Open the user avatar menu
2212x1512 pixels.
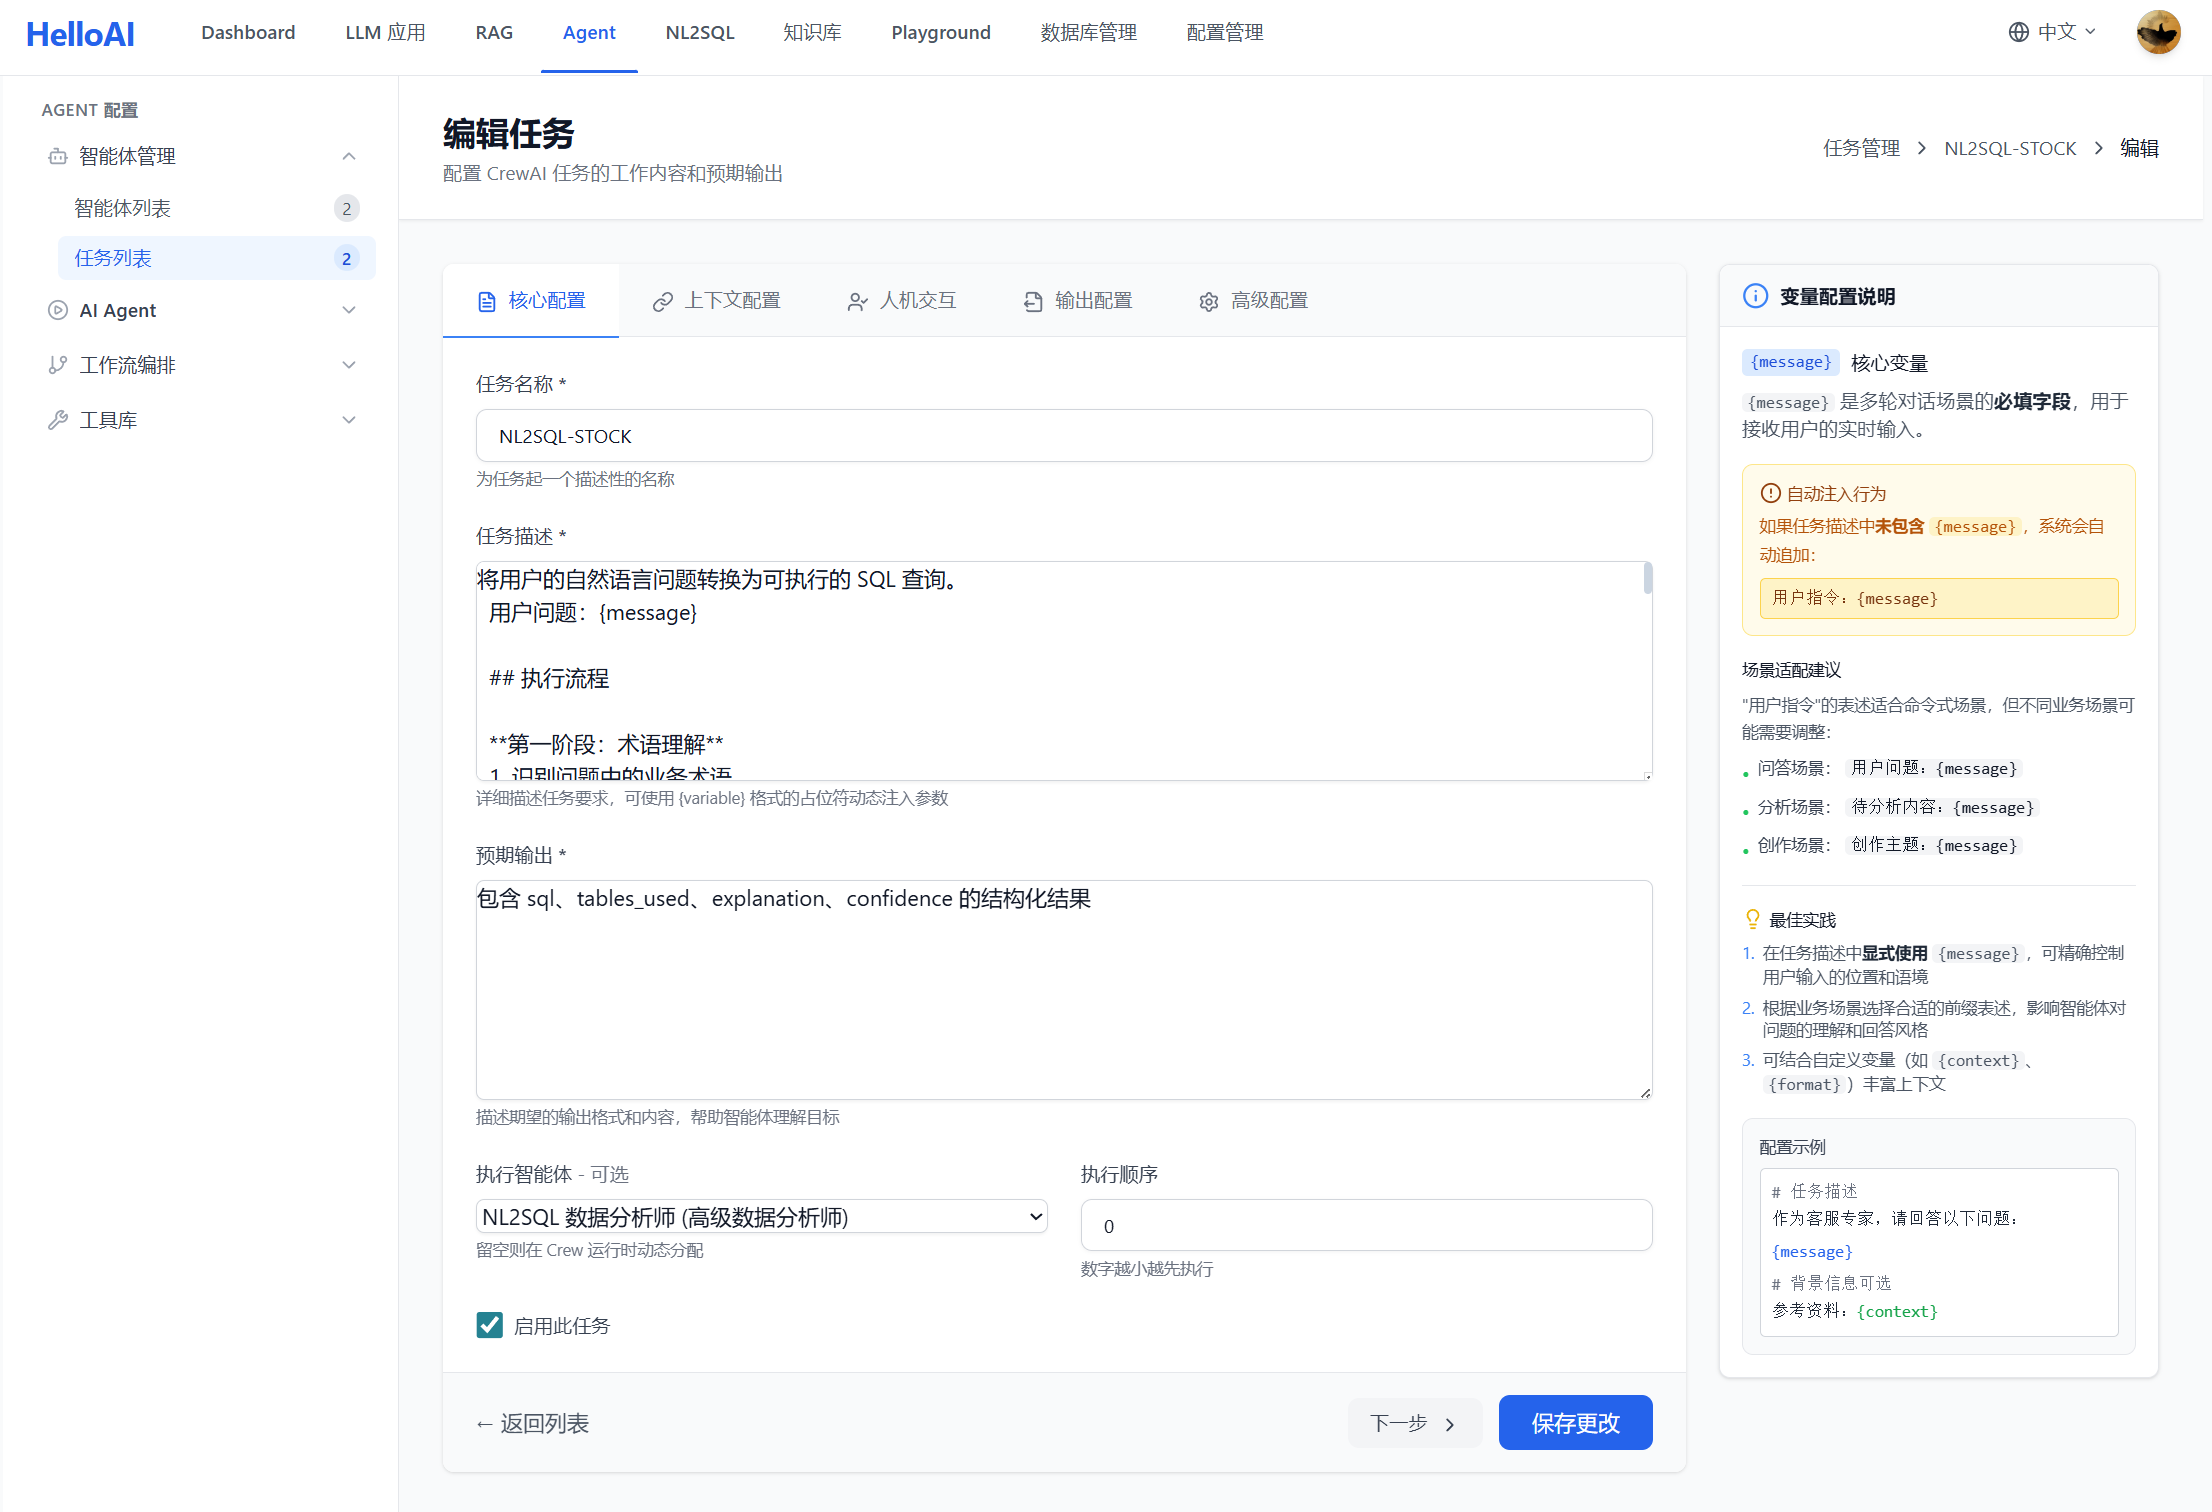pyautogui.click(x=2158, y=33)
